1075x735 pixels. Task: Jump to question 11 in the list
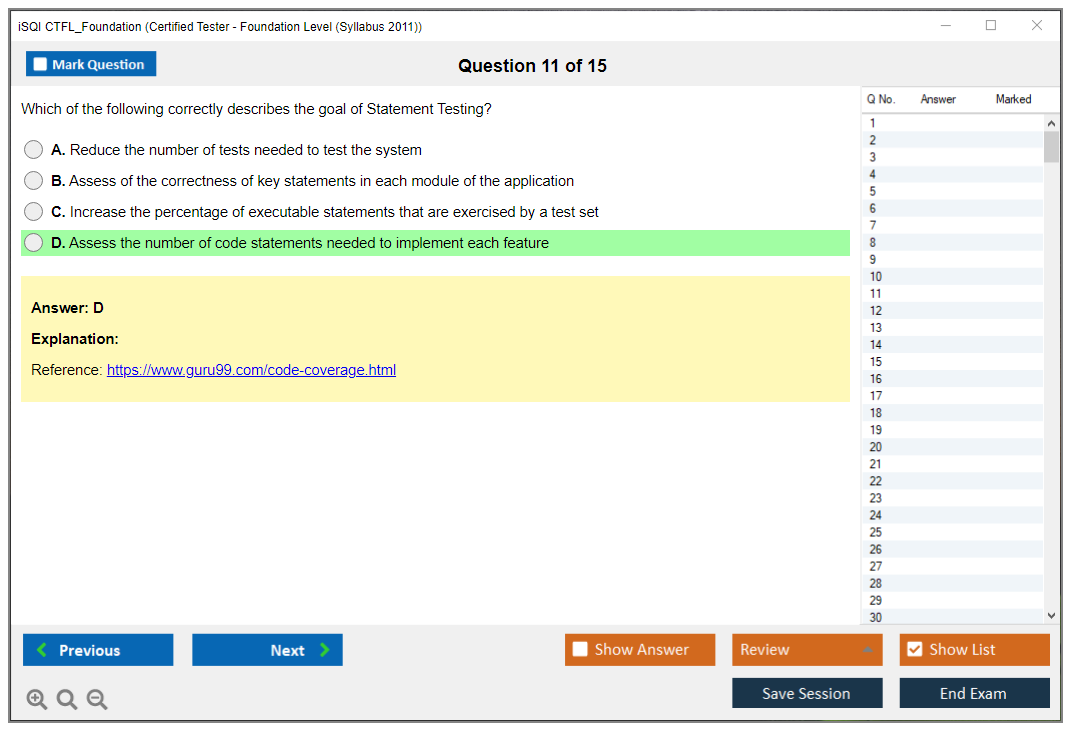pos(876,294)
